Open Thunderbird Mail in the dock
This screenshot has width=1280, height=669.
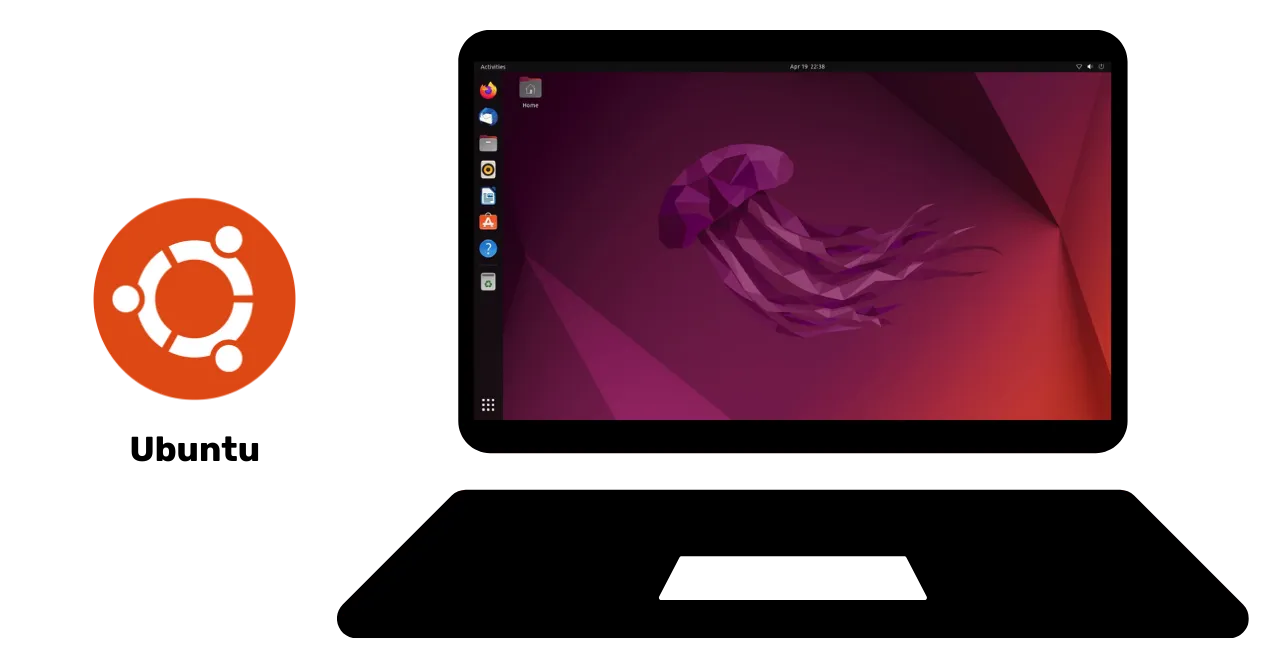click(488, 117)
